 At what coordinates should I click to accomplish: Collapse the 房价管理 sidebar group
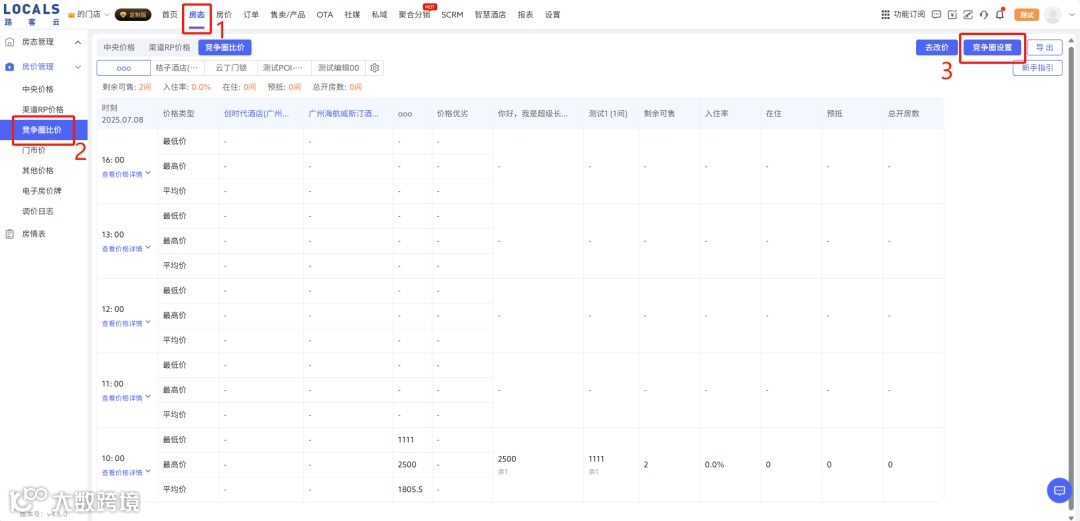coord(78,67)
